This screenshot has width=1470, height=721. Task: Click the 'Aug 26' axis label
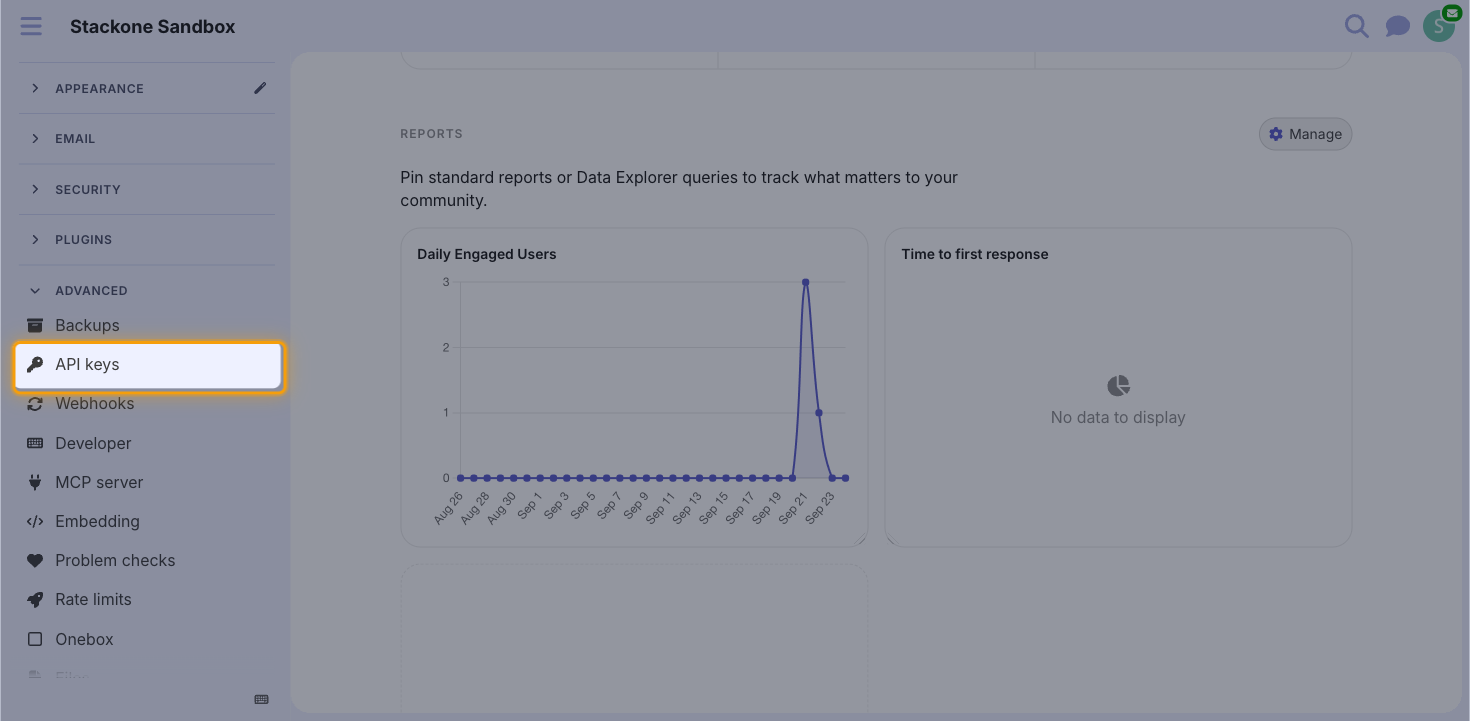[x=448, y=508]
